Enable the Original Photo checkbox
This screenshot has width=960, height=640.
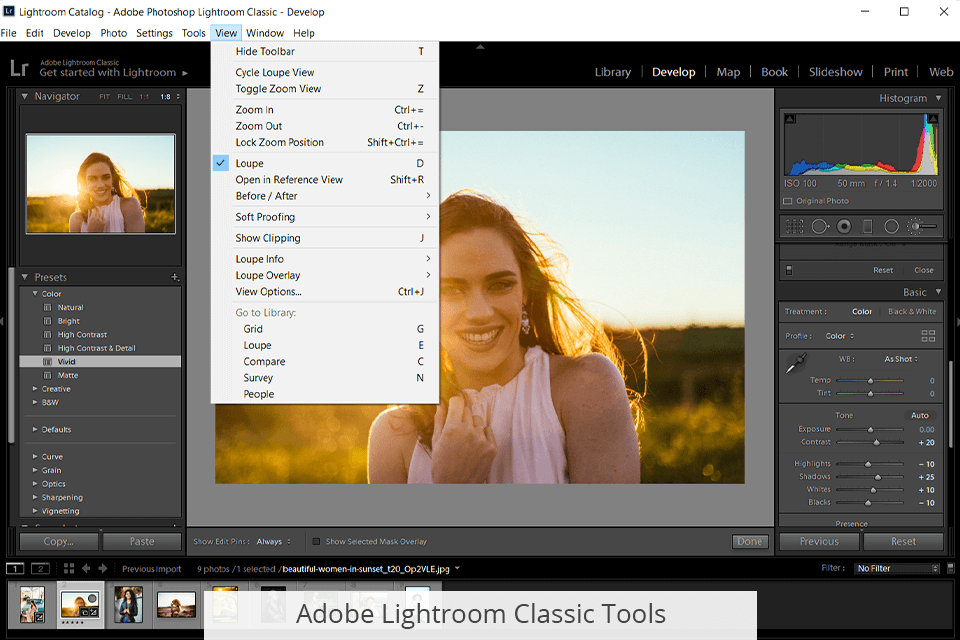pos(787,201)
